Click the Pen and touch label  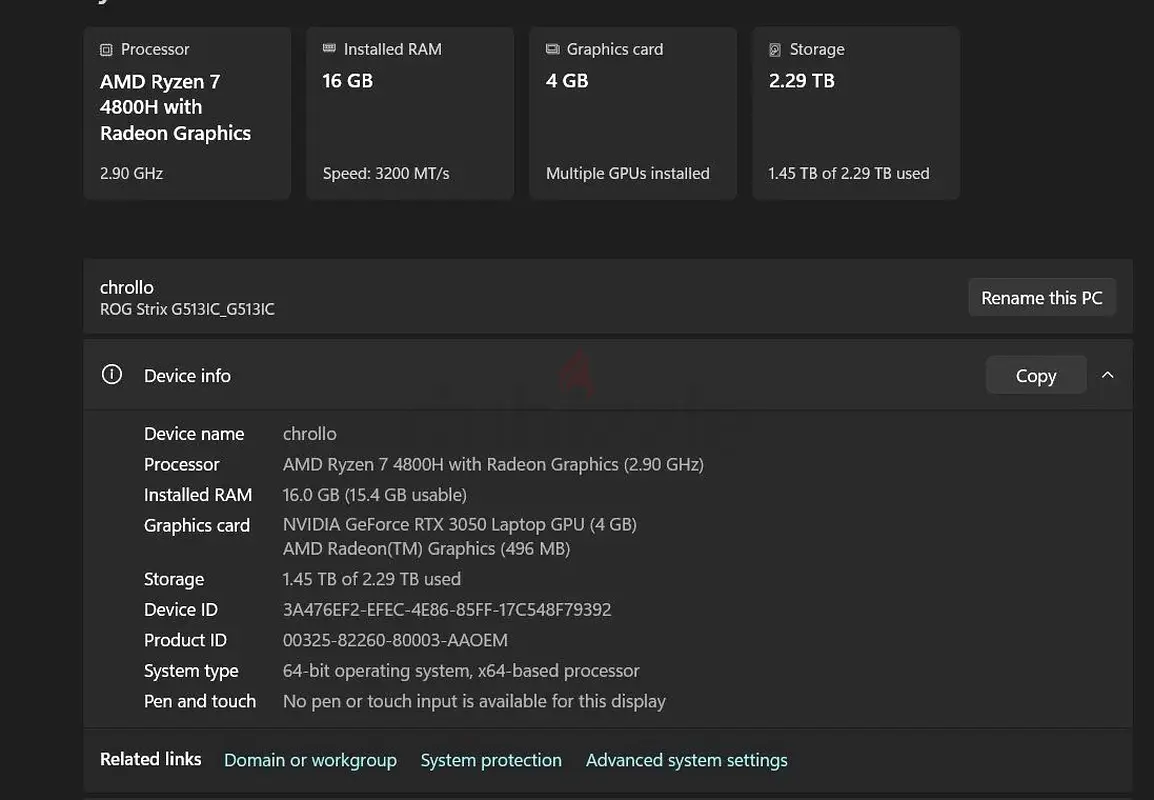[x=200, y=701]
